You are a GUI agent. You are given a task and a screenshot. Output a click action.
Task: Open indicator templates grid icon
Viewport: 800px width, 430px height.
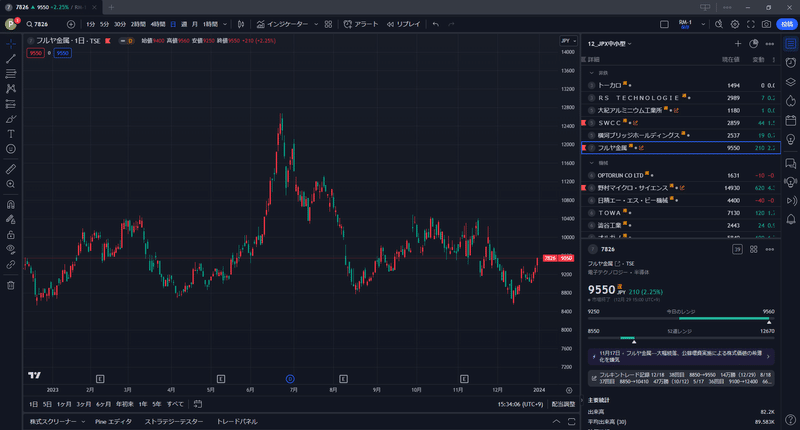coord(328,24)
